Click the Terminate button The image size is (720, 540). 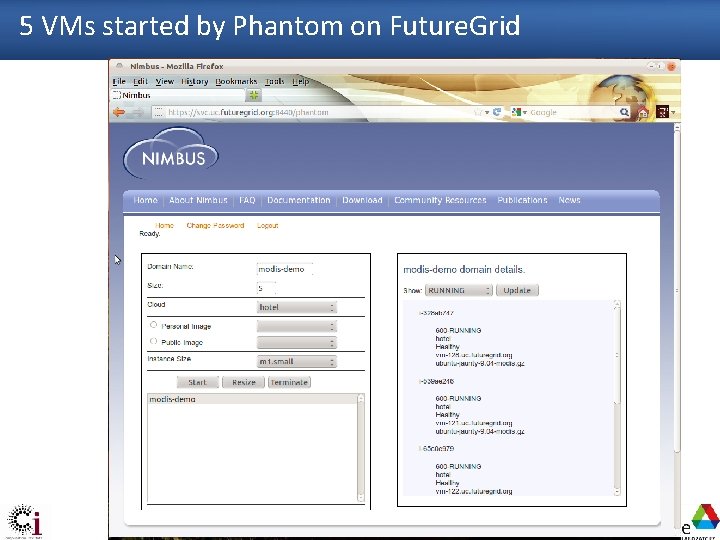click(289, 382)
